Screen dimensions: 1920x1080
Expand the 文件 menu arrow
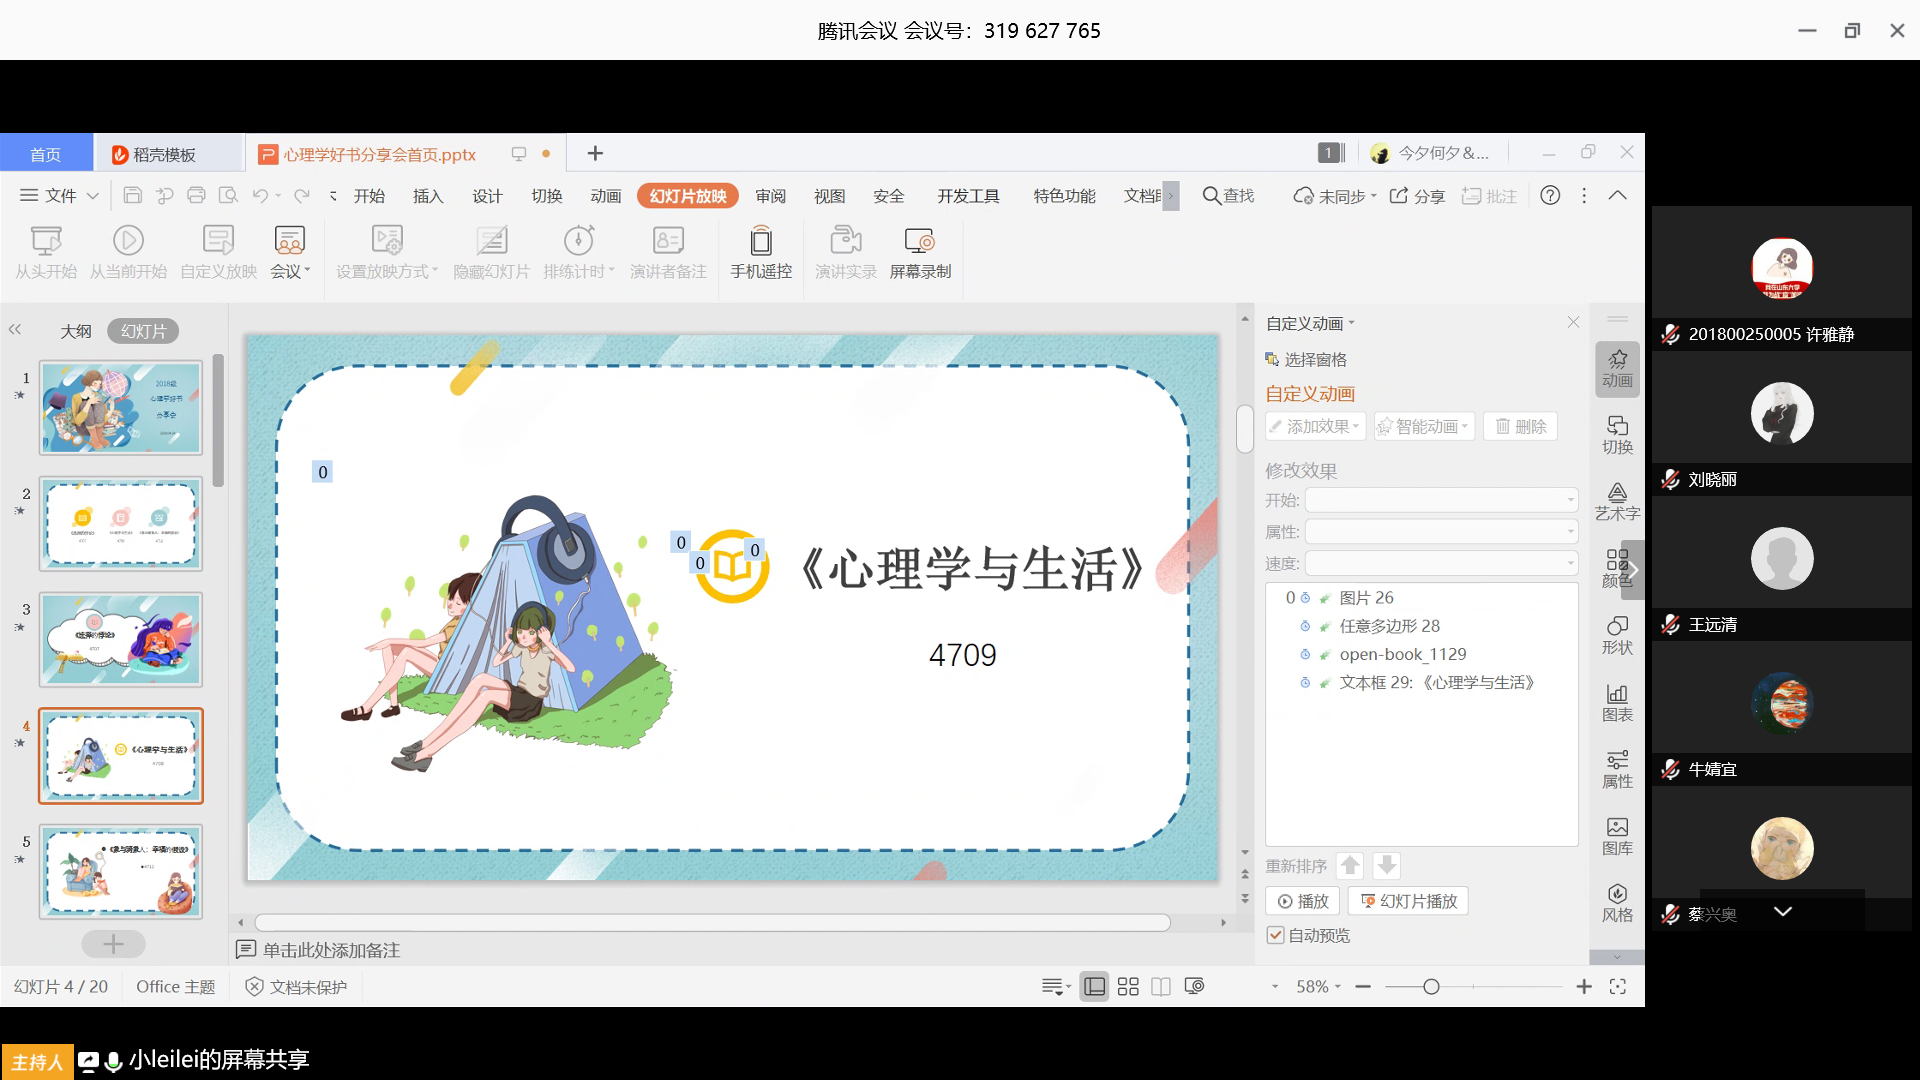(93, 196)
